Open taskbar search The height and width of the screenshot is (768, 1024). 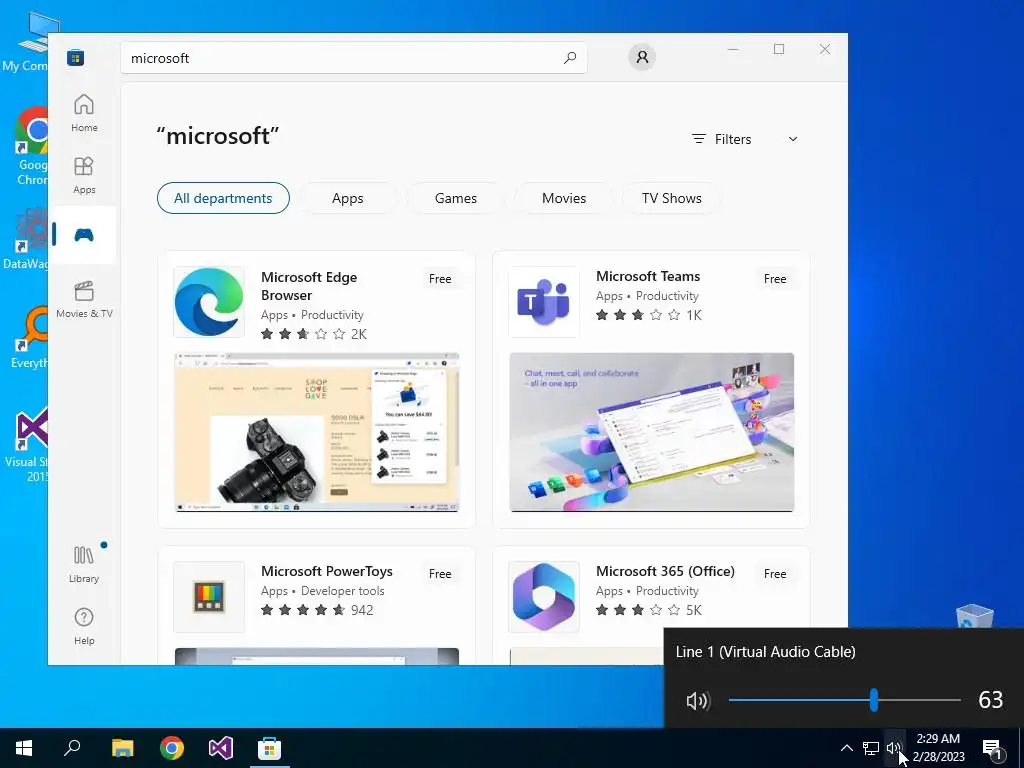(x=72, y=748)
